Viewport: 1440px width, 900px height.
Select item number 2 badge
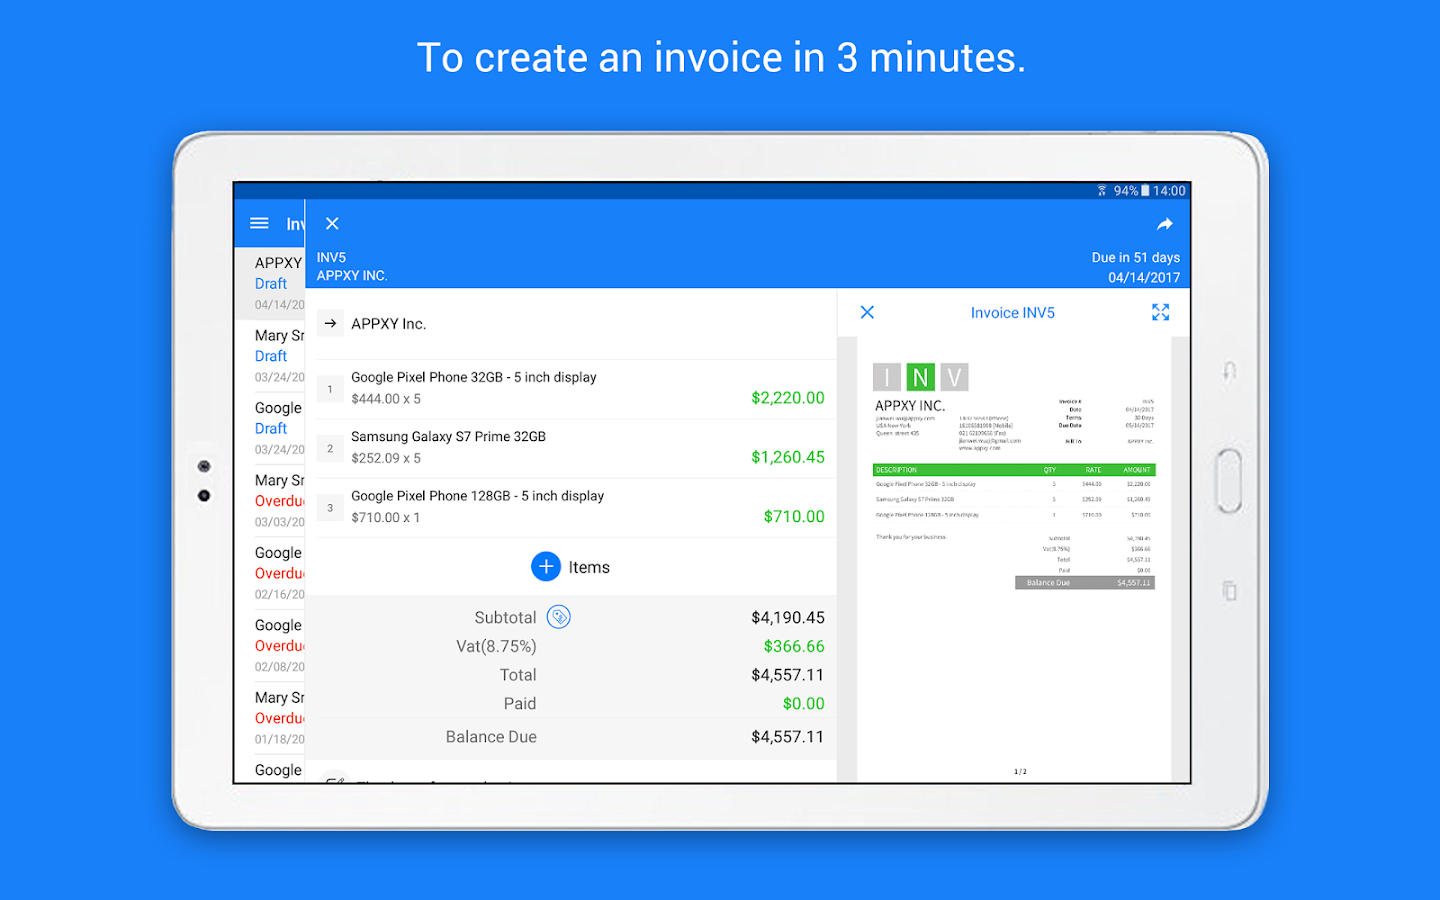330,448
